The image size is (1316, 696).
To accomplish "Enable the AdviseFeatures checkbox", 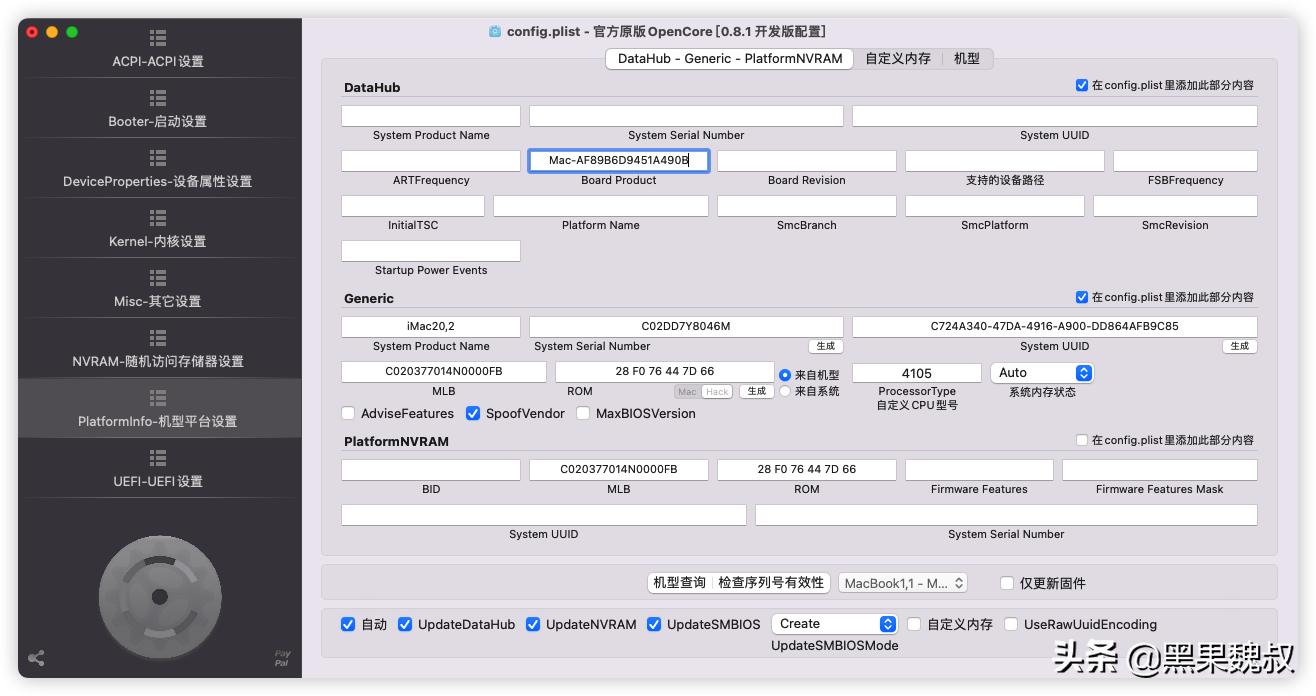I will click(x=348, y=413).
